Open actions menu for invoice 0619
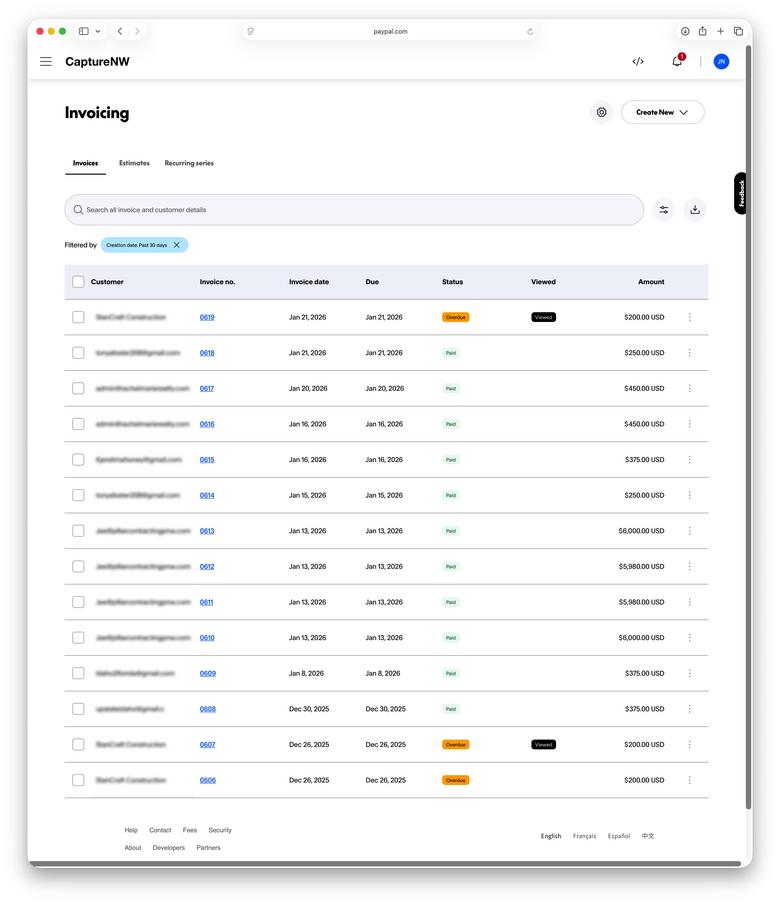The width and height of the screenshot is (780, 904). [689, 318]
